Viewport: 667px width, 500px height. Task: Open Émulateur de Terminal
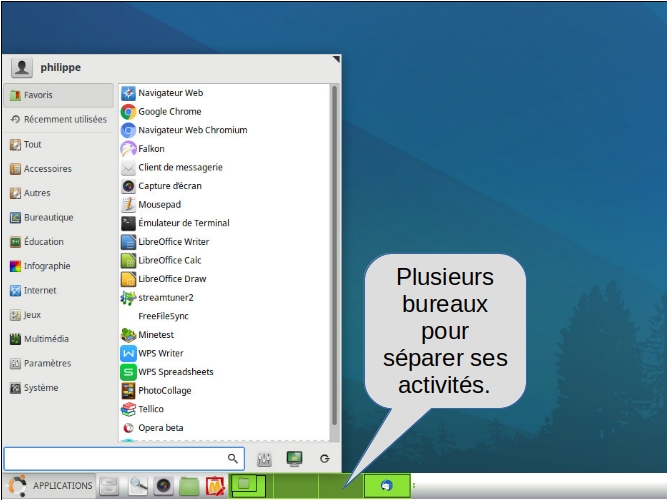[183, 223]
